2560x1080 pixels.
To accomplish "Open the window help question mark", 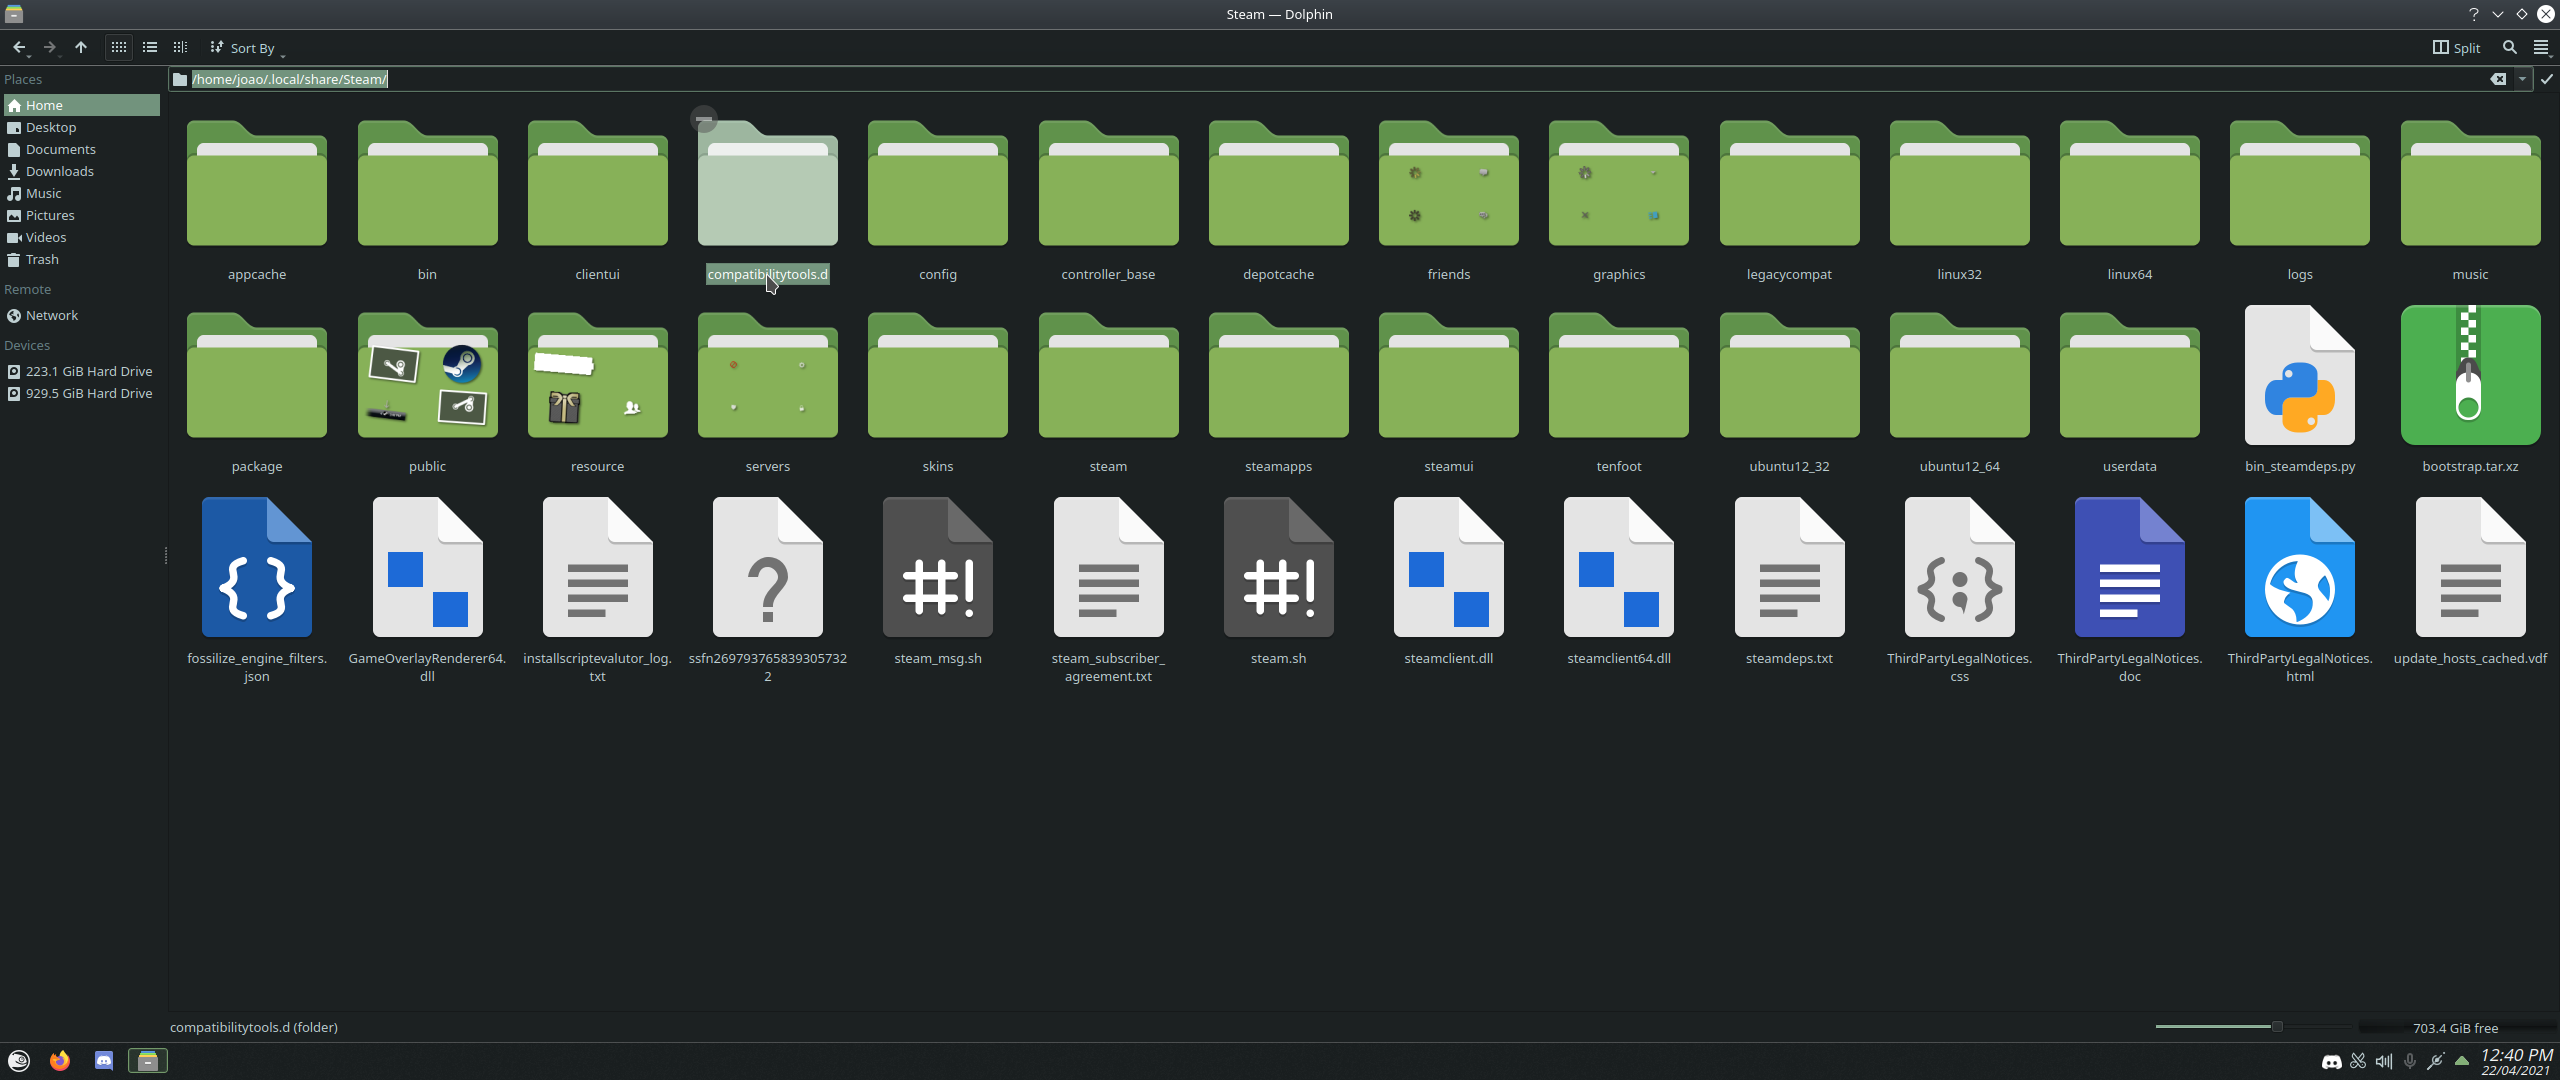I will pyautogui.click(x=2474, y=14).
